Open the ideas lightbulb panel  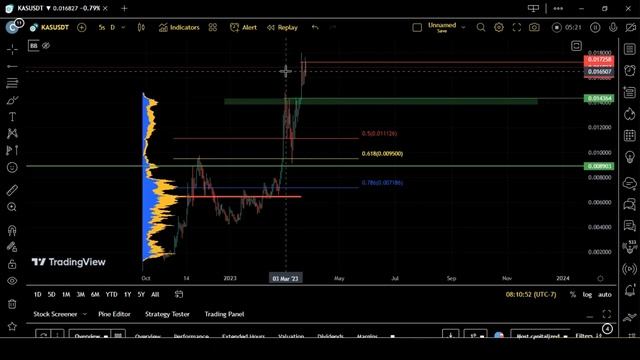tap(630, 157)
